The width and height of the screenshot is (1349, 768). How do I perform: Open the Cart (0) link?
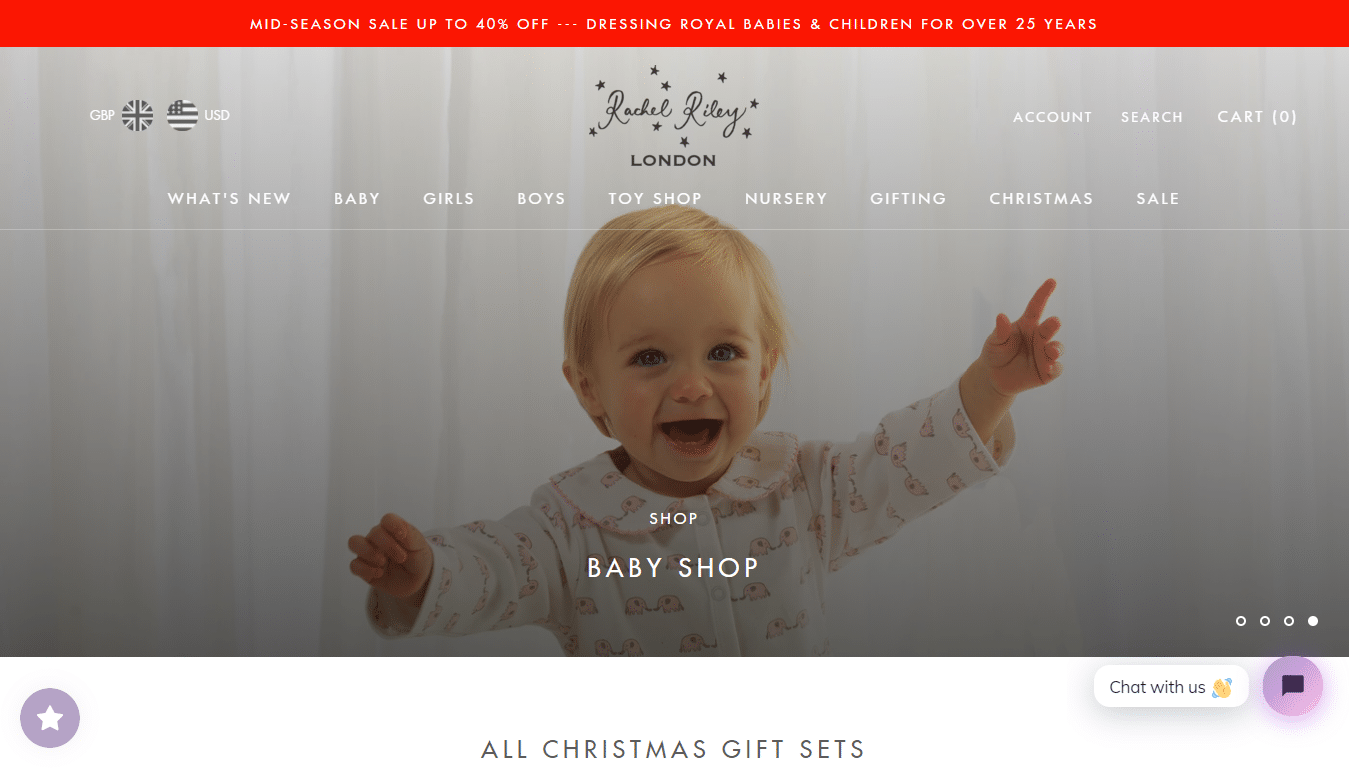(1257, 117)
